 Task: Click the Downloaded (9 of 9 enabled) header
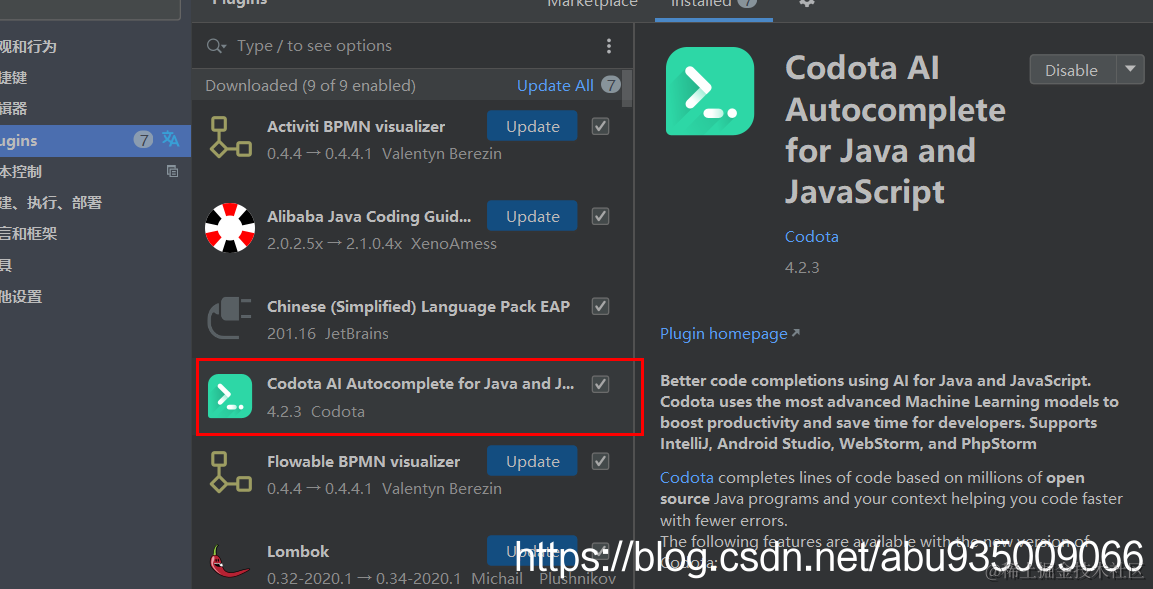310,85
